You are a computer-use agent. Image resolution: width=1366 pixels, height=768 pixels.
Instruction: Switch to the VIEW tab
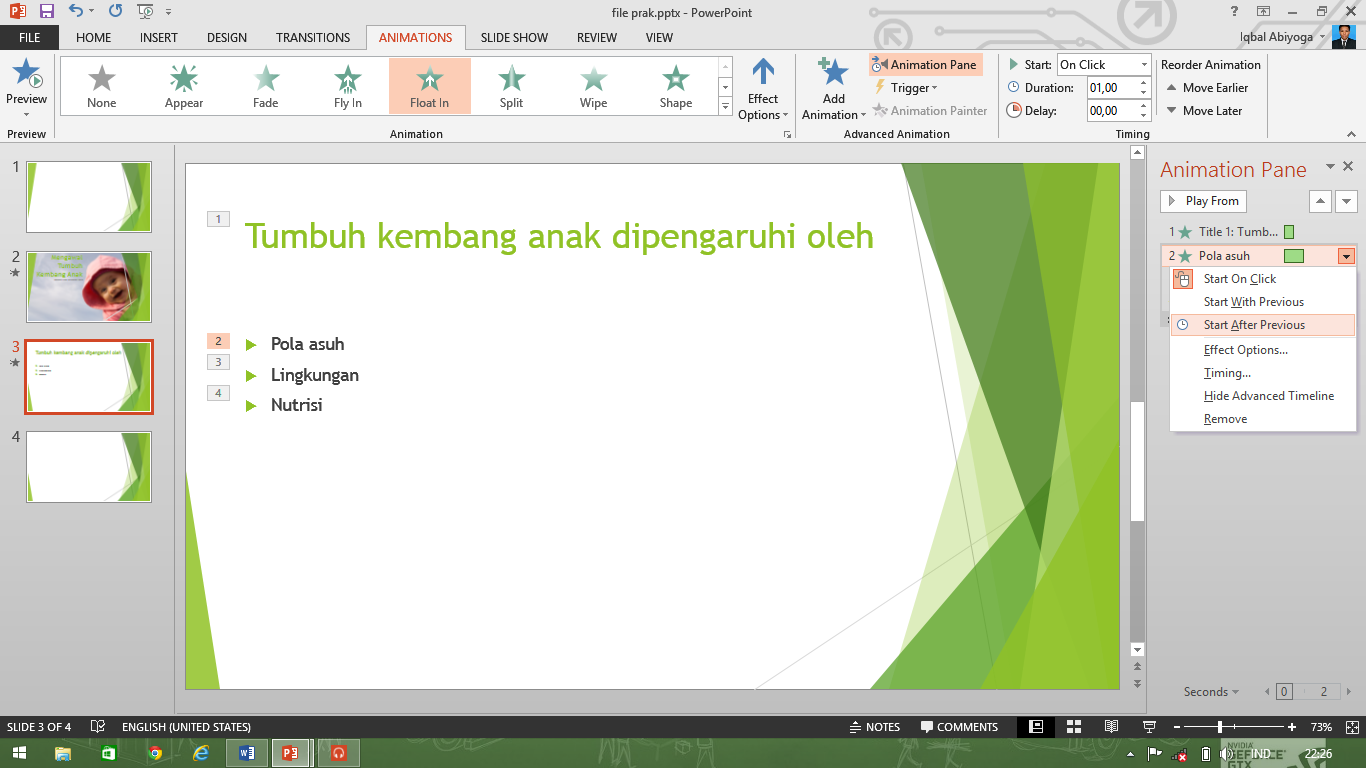(x=659, y=37)
